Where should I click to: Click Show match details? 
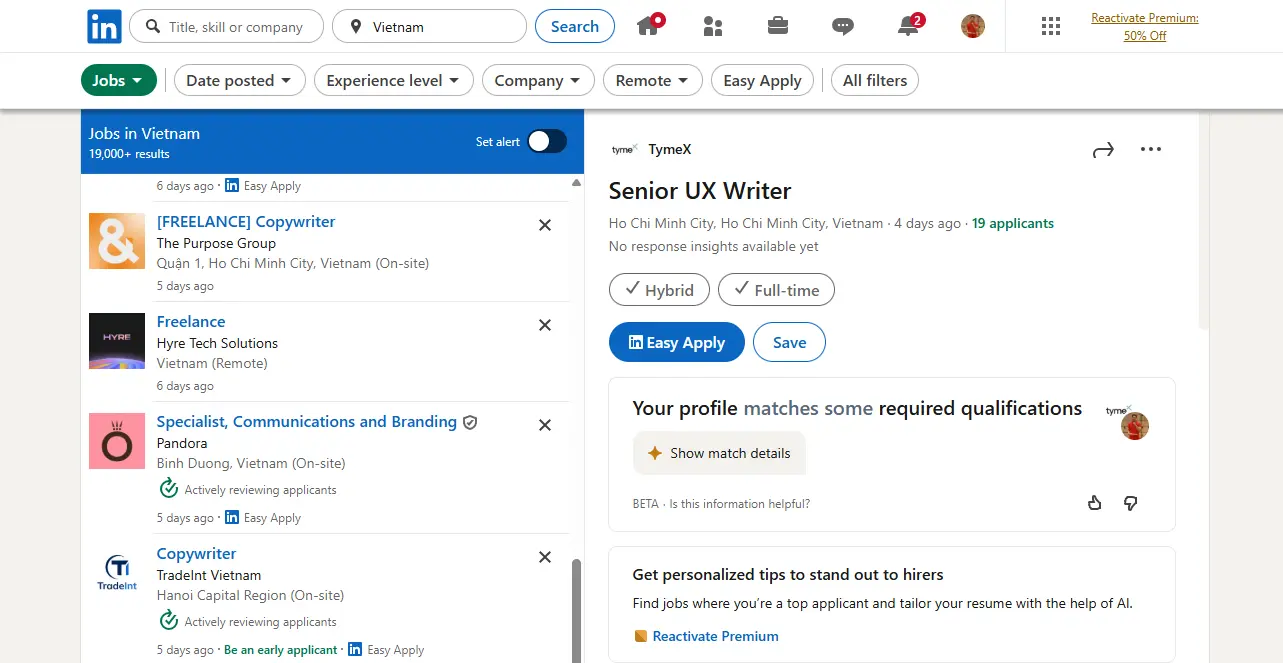click(719, 453)
